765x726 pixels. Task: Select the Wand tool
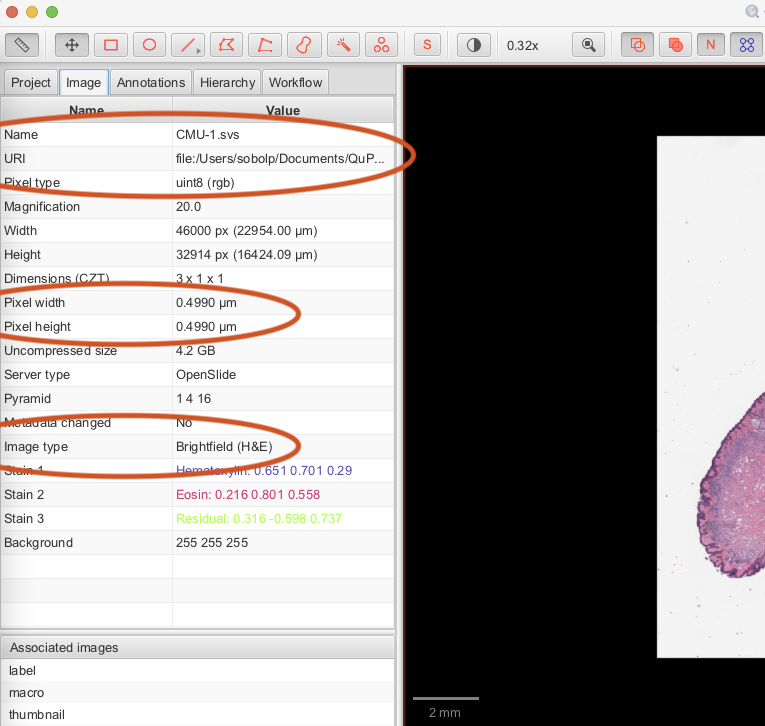pyautogui.click(x=343, y=45)
